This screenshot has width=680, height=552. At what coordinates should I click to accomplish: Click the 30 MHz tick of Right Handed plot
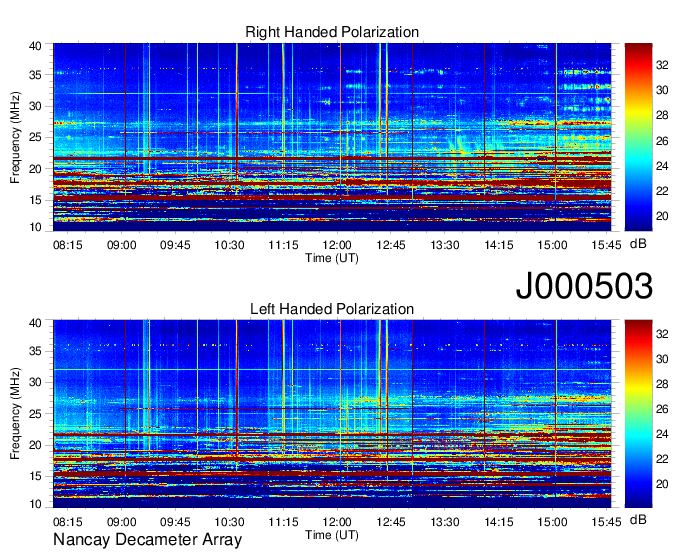tap(35, 106)
